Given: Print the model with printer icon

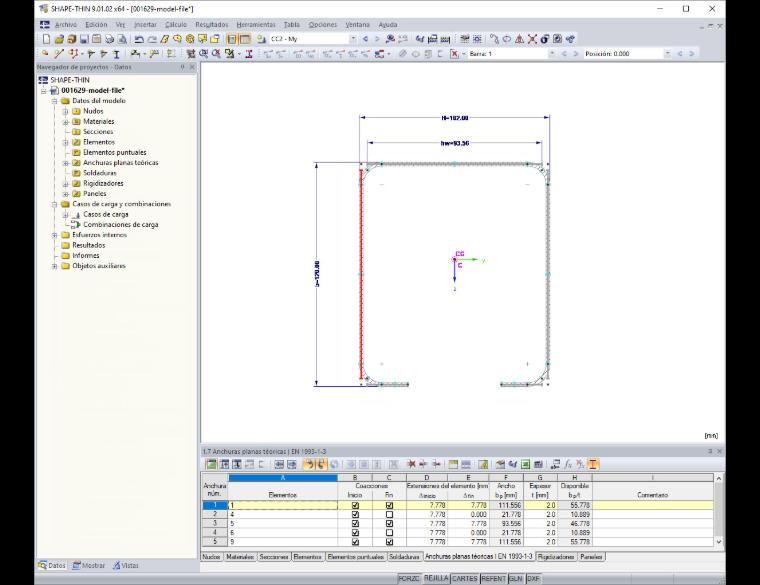Looking at the screenshot, I should tap(110, 39).
